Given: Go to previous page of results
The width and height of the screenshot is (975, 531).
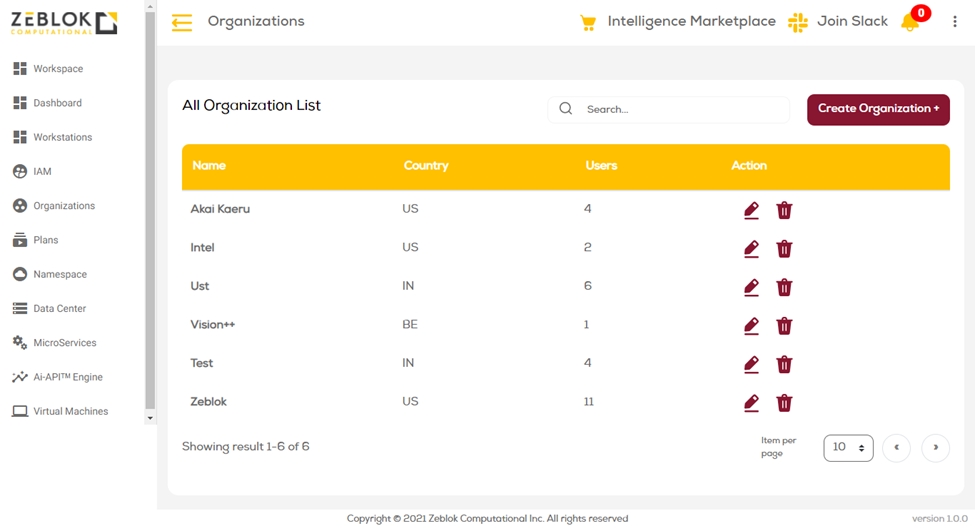Looking at the screenshot, I should click(896, 448).
